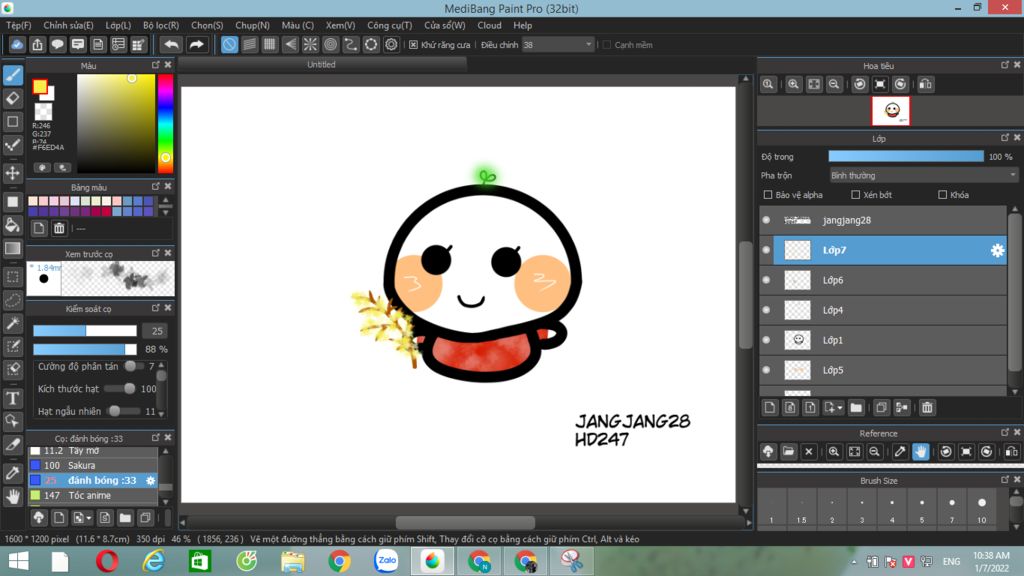Open the Bộ lọc(R) menu

tap(161, 25)
